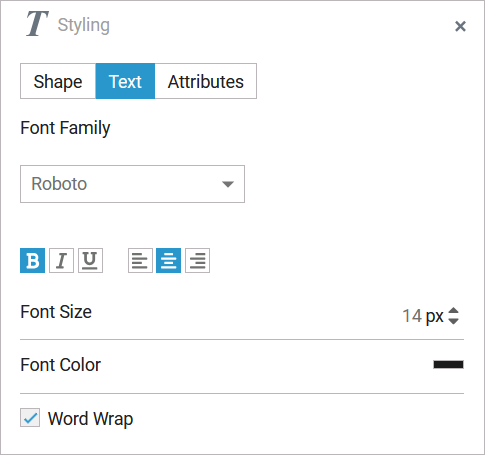Viewport: 485px width, 455px height.
Task: Toggle italic text formatting
Action: coord(61,260)
